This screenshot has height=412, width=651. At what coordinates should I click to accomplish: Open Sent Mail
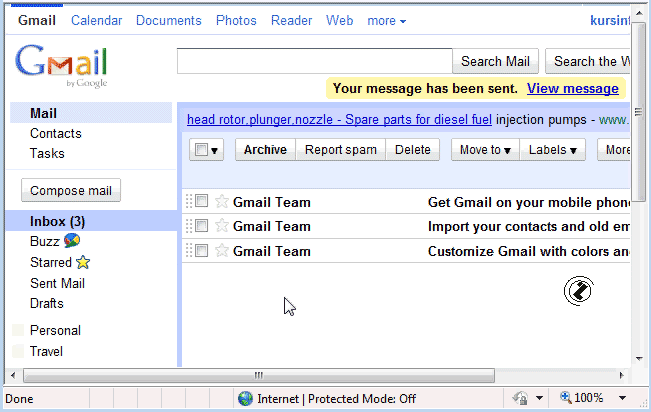(x=57, y=283)
